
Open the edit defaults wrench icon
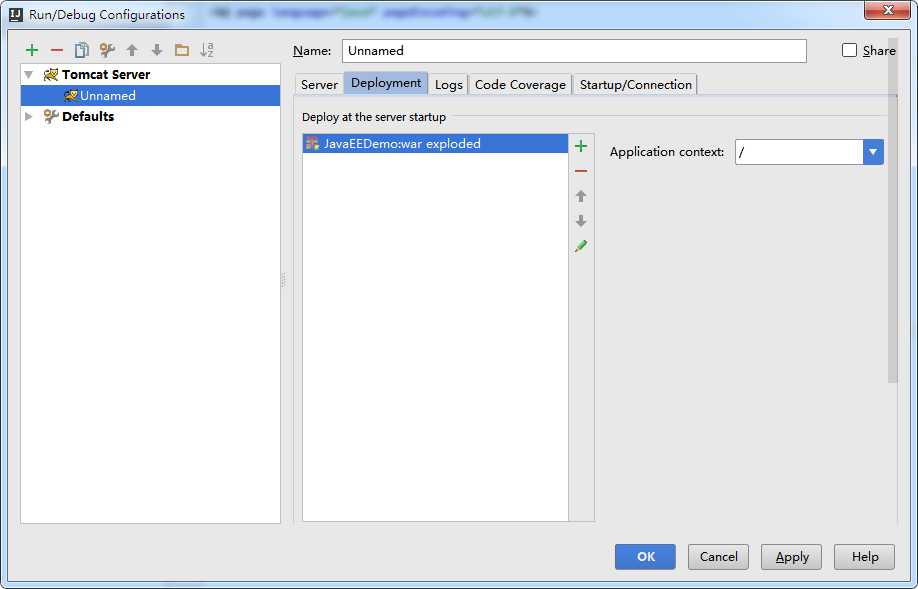(x=107, y=50)
